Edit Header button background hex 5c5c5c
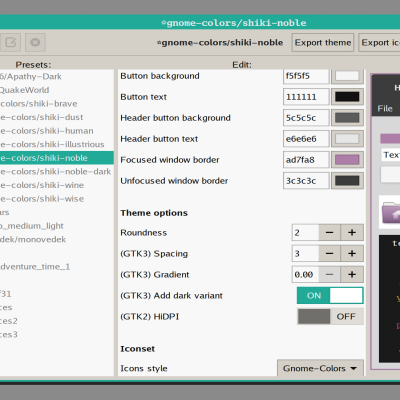The height and width of the screenshot is (400, 400). [x=306, y=118]
